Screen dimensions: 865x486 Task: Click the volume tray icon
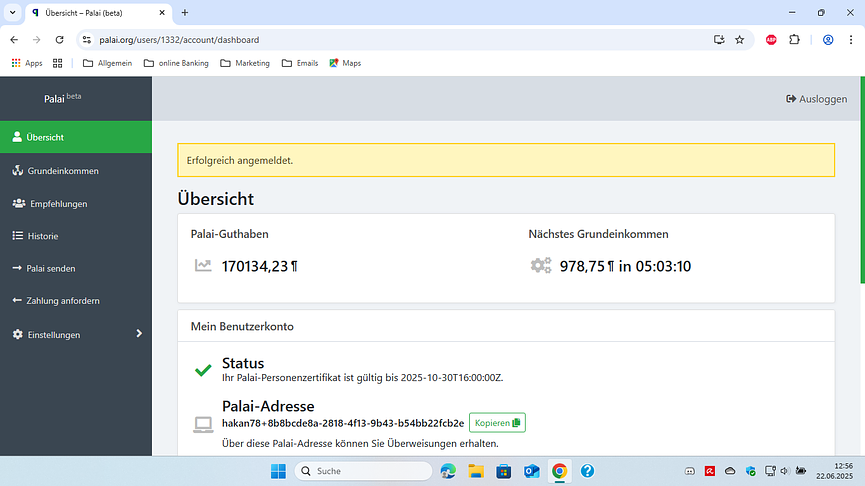tap(784, 471)
